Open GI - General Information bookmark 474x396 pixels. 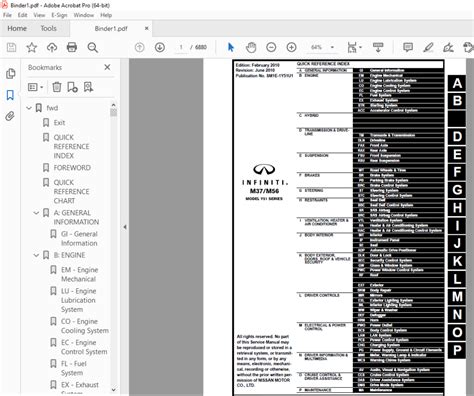coord(79,238)
